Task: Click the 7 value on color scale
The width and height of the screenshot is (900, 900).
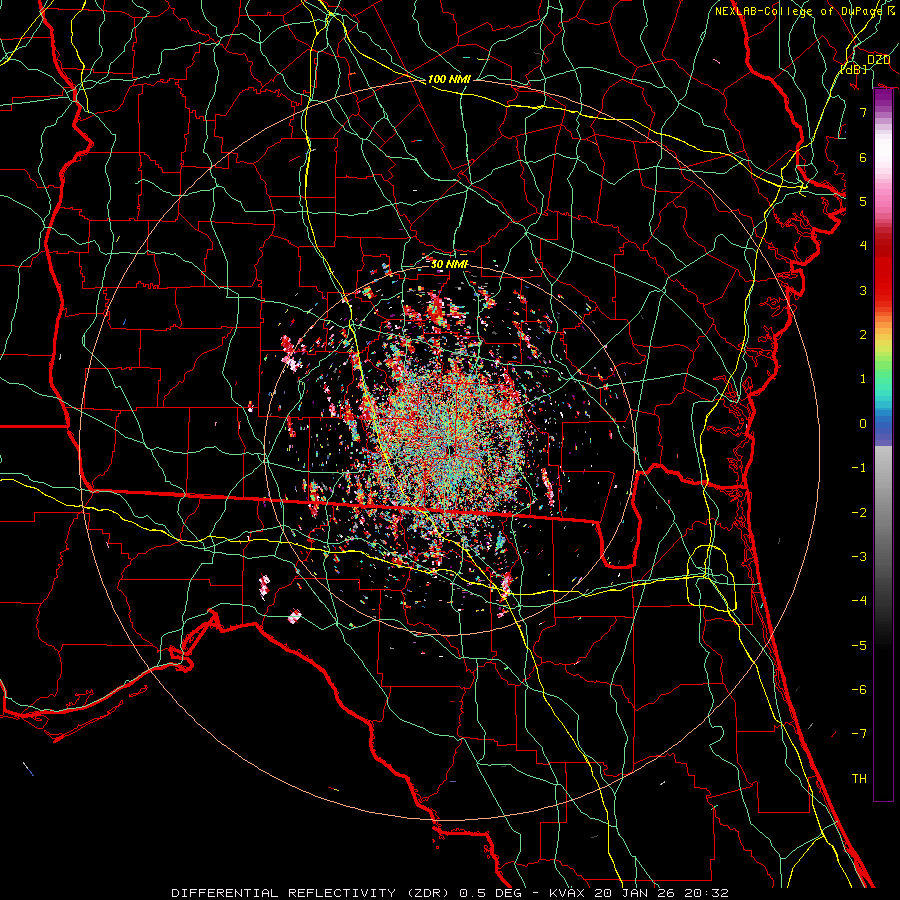Action: click(x=863, y=112)
